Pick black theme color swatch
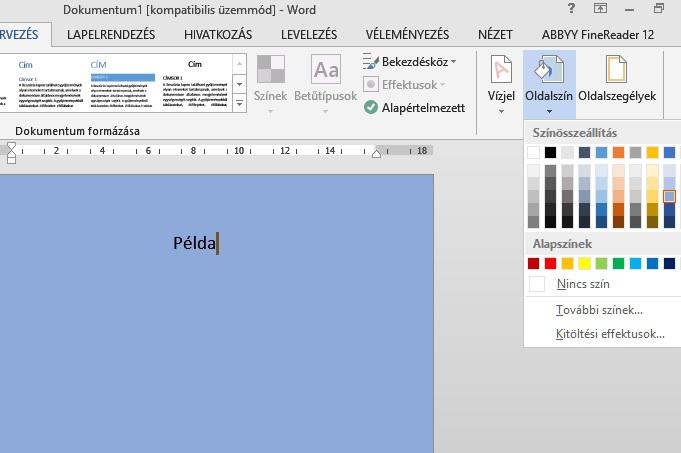The height and width of the screenshot is (453, 681). tap(550, 152)
